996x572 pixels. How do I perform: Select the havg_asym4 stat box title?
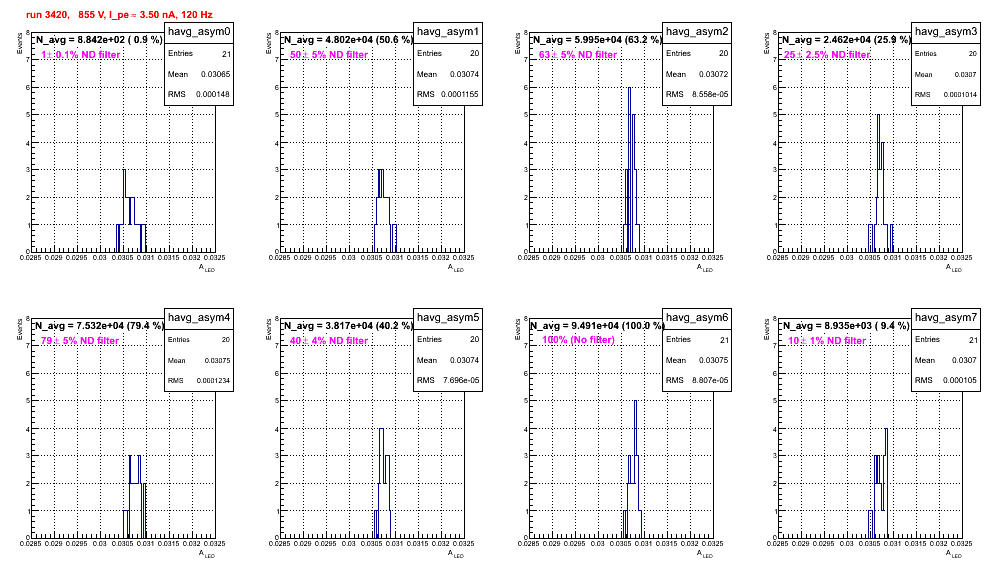coord(199,317)
